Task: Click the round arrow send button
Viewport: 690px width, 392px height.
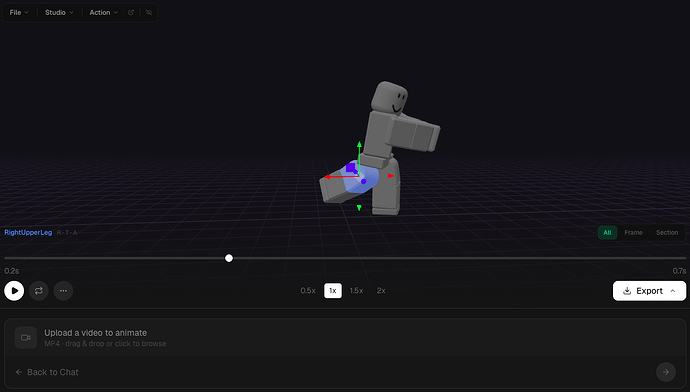Action: (666, 372)
